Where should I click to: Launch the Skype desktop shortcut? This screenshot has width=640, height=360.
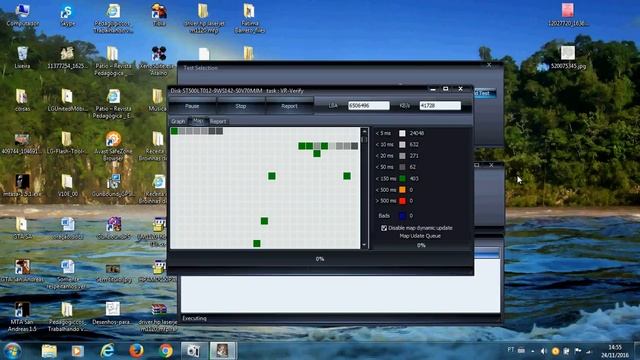67,15
